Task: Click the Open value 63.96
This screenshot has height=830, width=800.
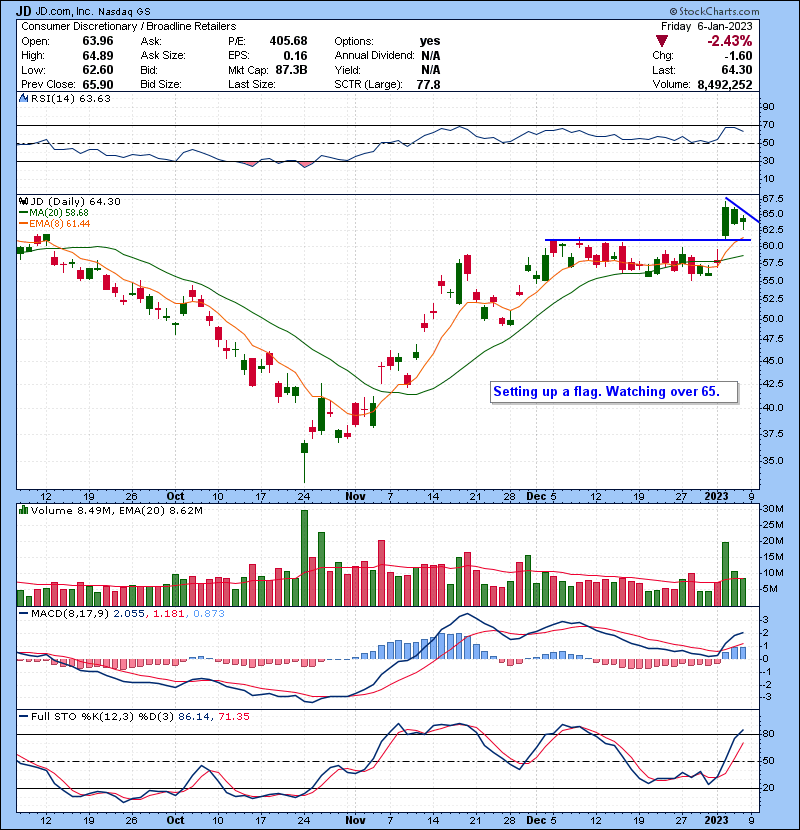Action: [98, 41]
